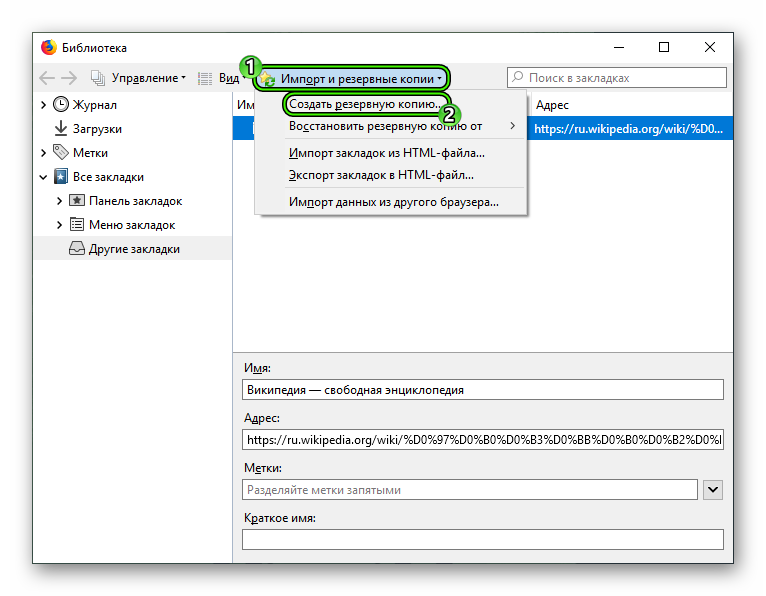The width and height of the screenshot is (766, 596).
Task: Select Журнал in the sidebar
Action: tap(95, 105)
